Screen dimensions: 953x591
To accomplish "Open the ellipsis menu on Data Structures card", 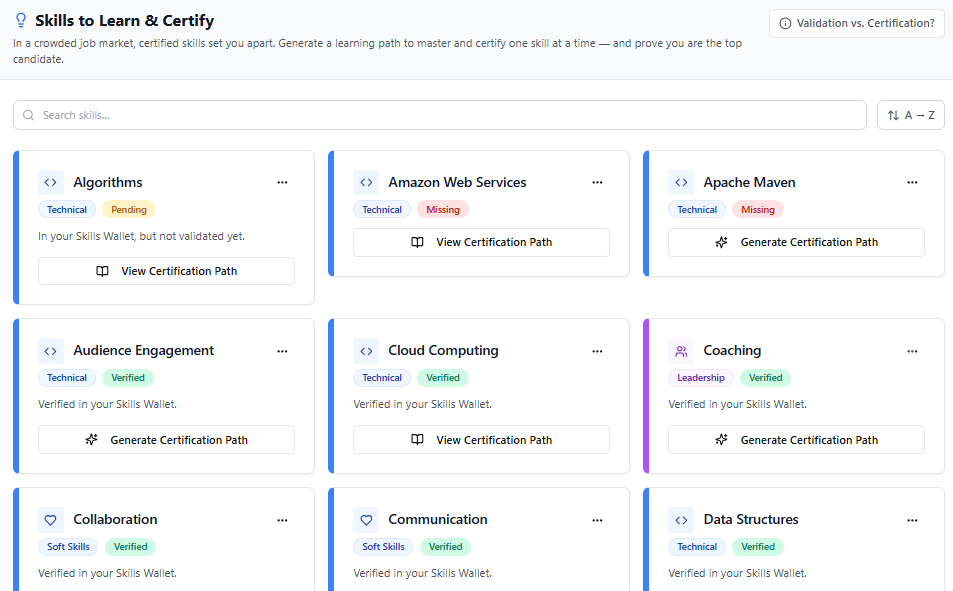I will pyautogui.click(x=912, y=520).
